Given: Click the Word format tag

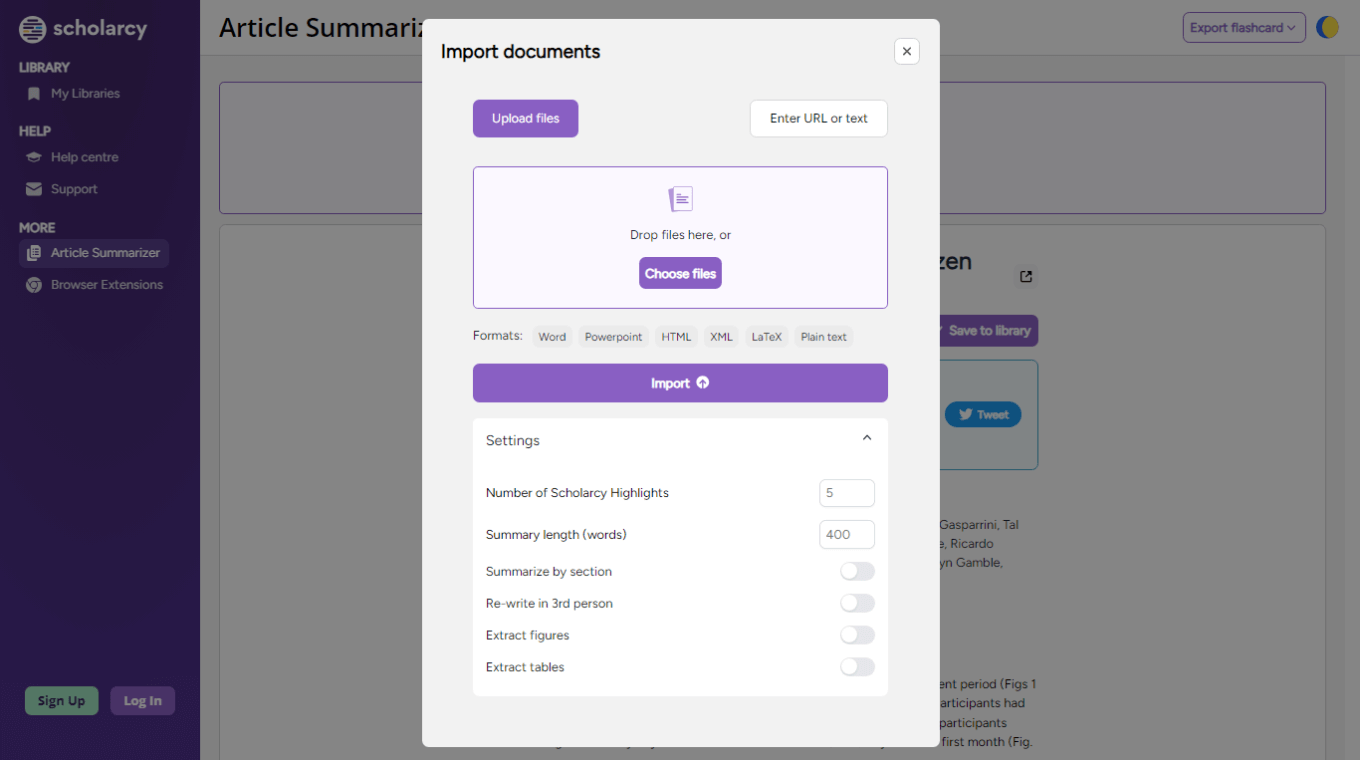Looking at the screenshot, I should tap(552, 337).
